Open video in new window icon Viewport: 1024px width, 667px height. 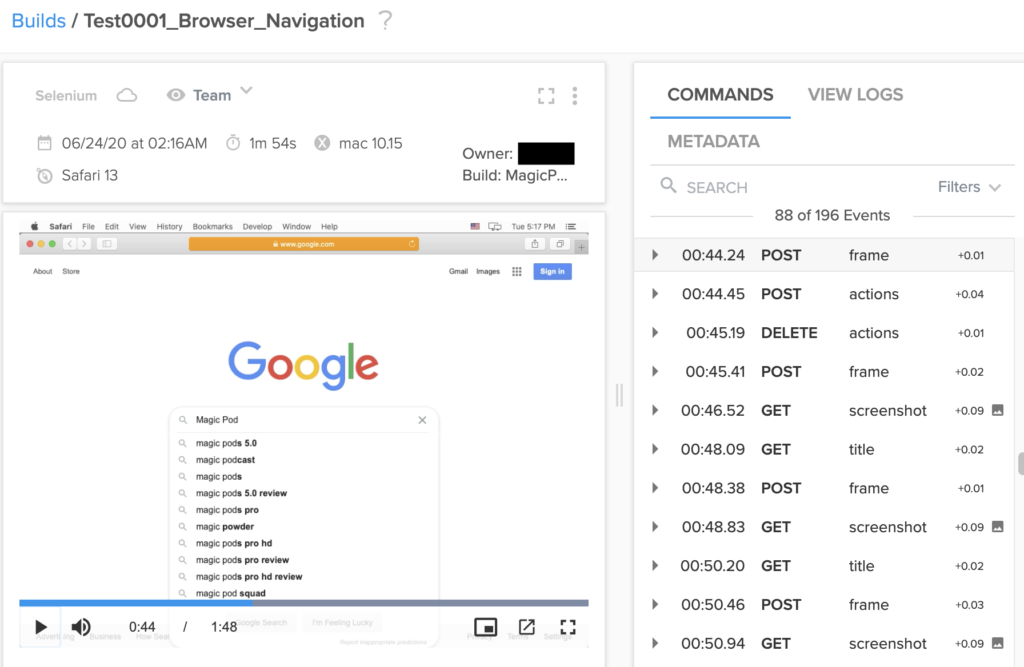coord(526,627)
